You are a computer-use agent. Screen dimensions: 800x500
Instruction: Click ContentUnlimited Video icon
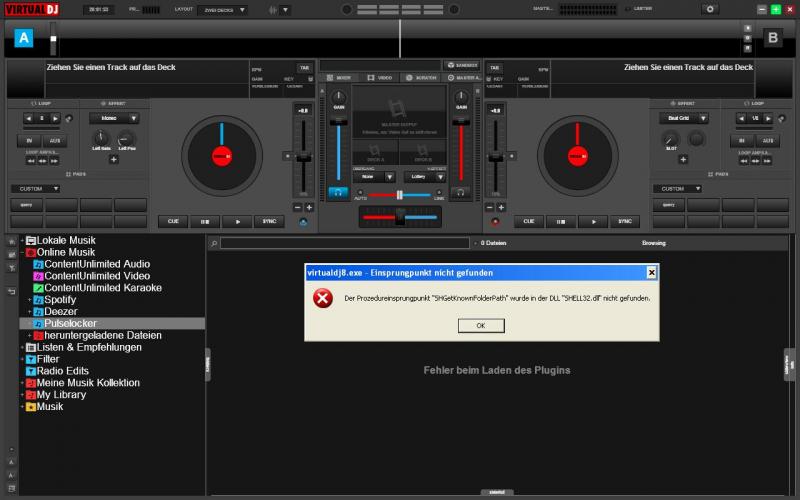click(x=38, y=276)
